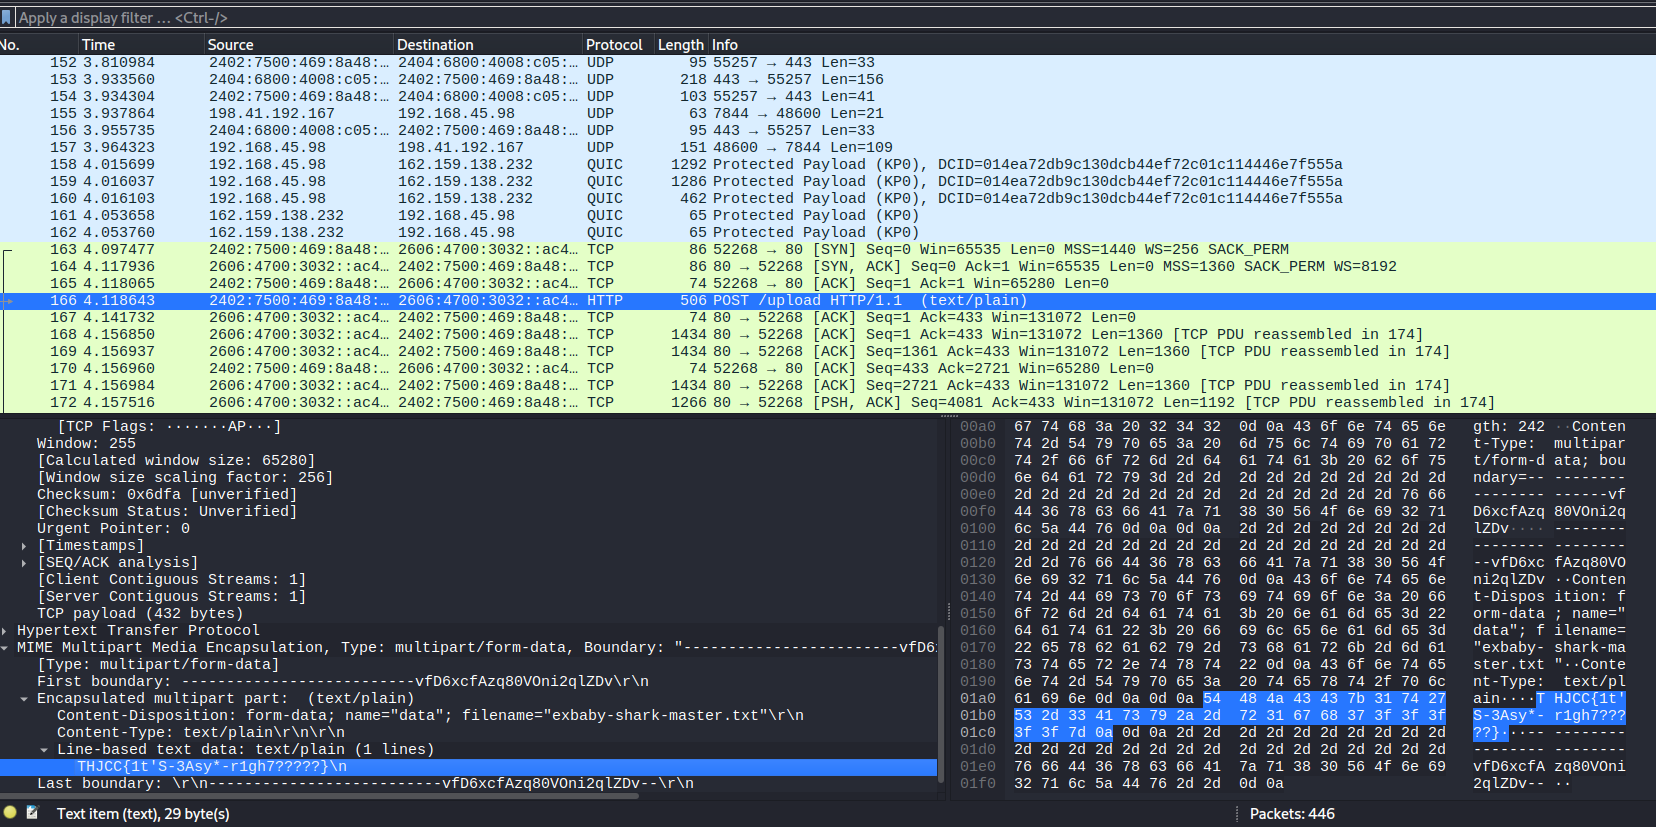Sort by the Destination column header
The image size is (1656, 827).
click(x=488, y=45)
